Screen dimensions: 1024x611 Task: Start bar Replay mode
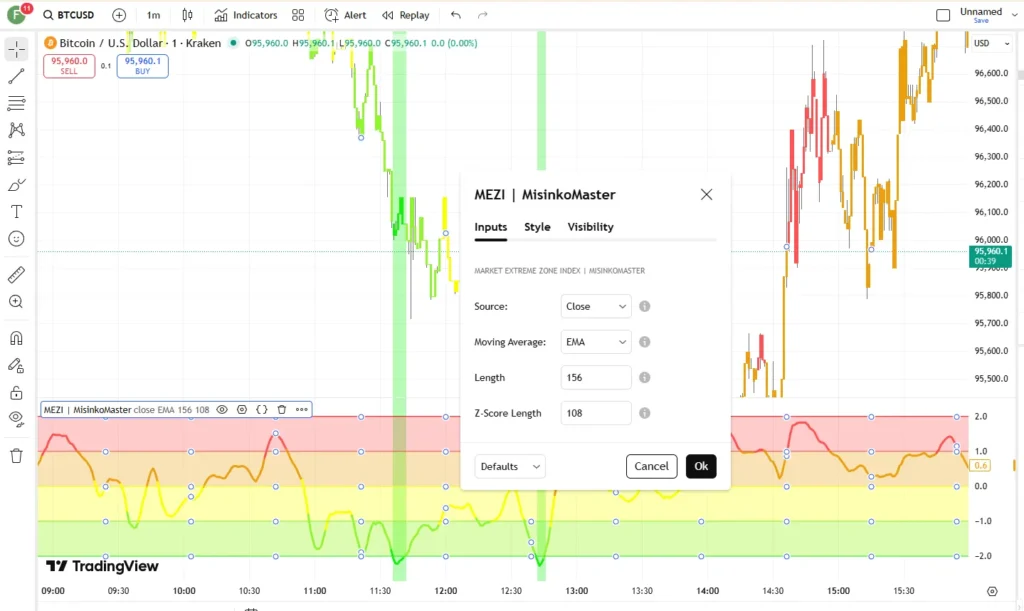pyautogui.click(x=406, y=15)
